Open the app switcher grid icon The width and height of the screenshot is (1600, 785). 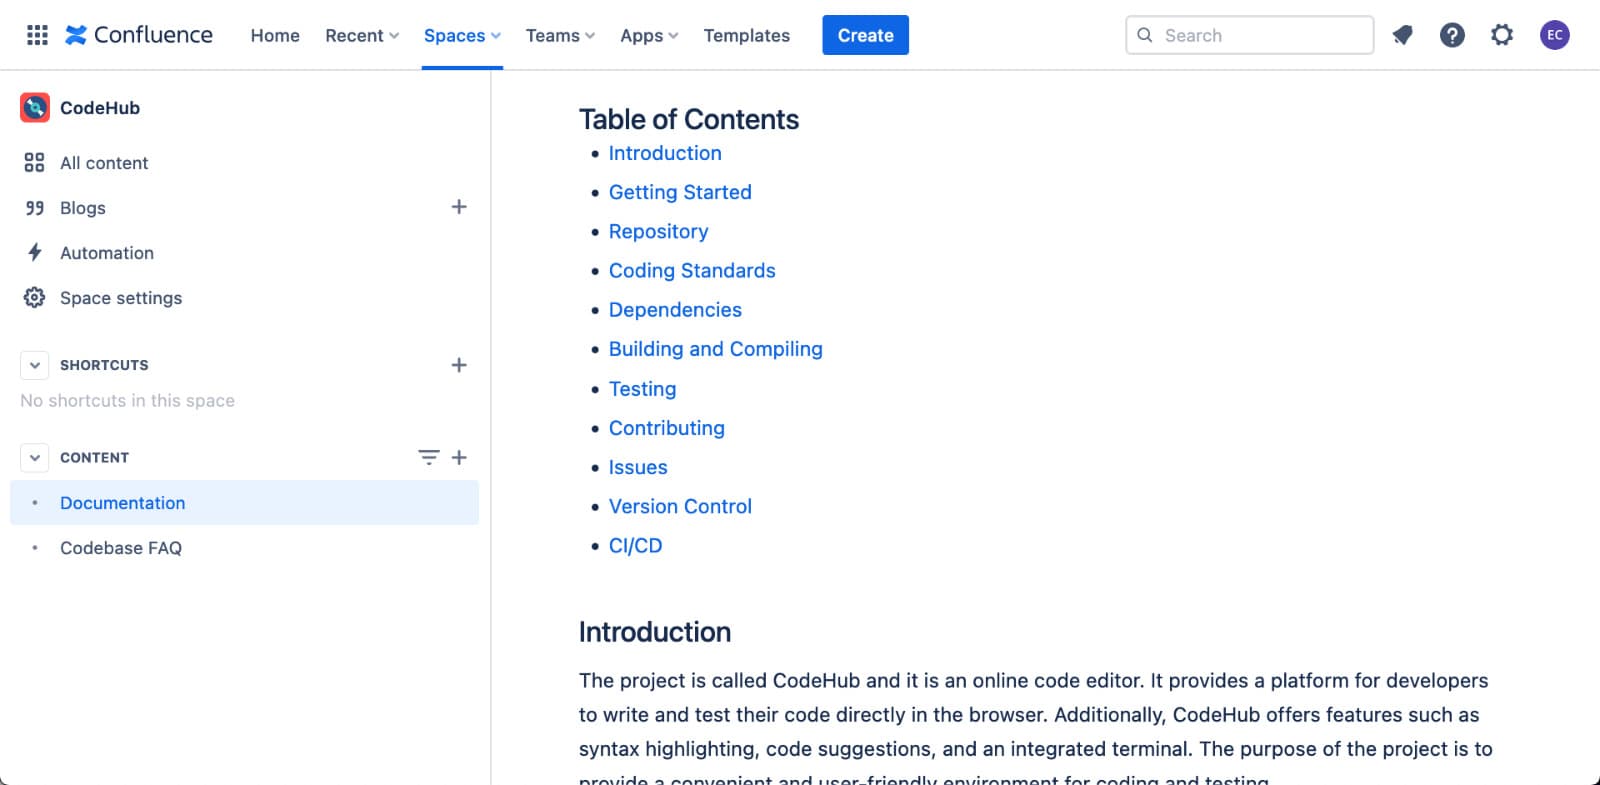37,35
